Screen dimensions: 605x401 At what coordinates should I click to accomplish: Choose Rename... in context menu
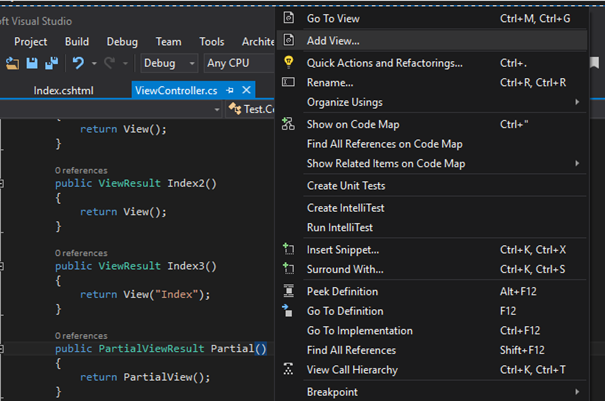(x=432, y=82)
